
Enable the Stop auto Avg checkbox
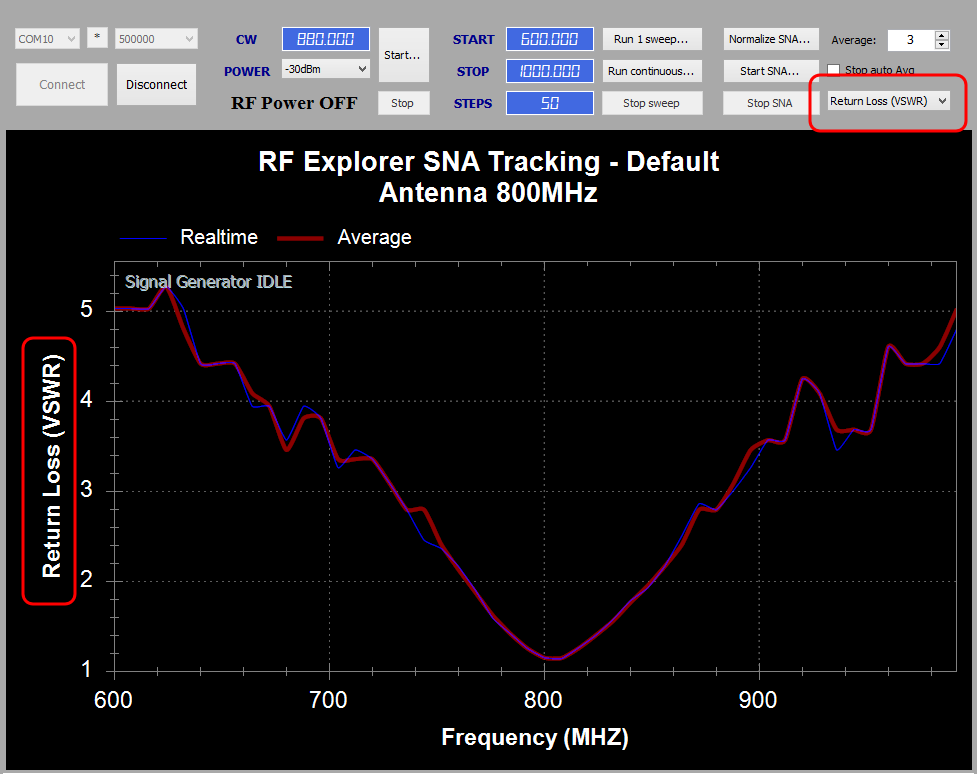[834, 70]
